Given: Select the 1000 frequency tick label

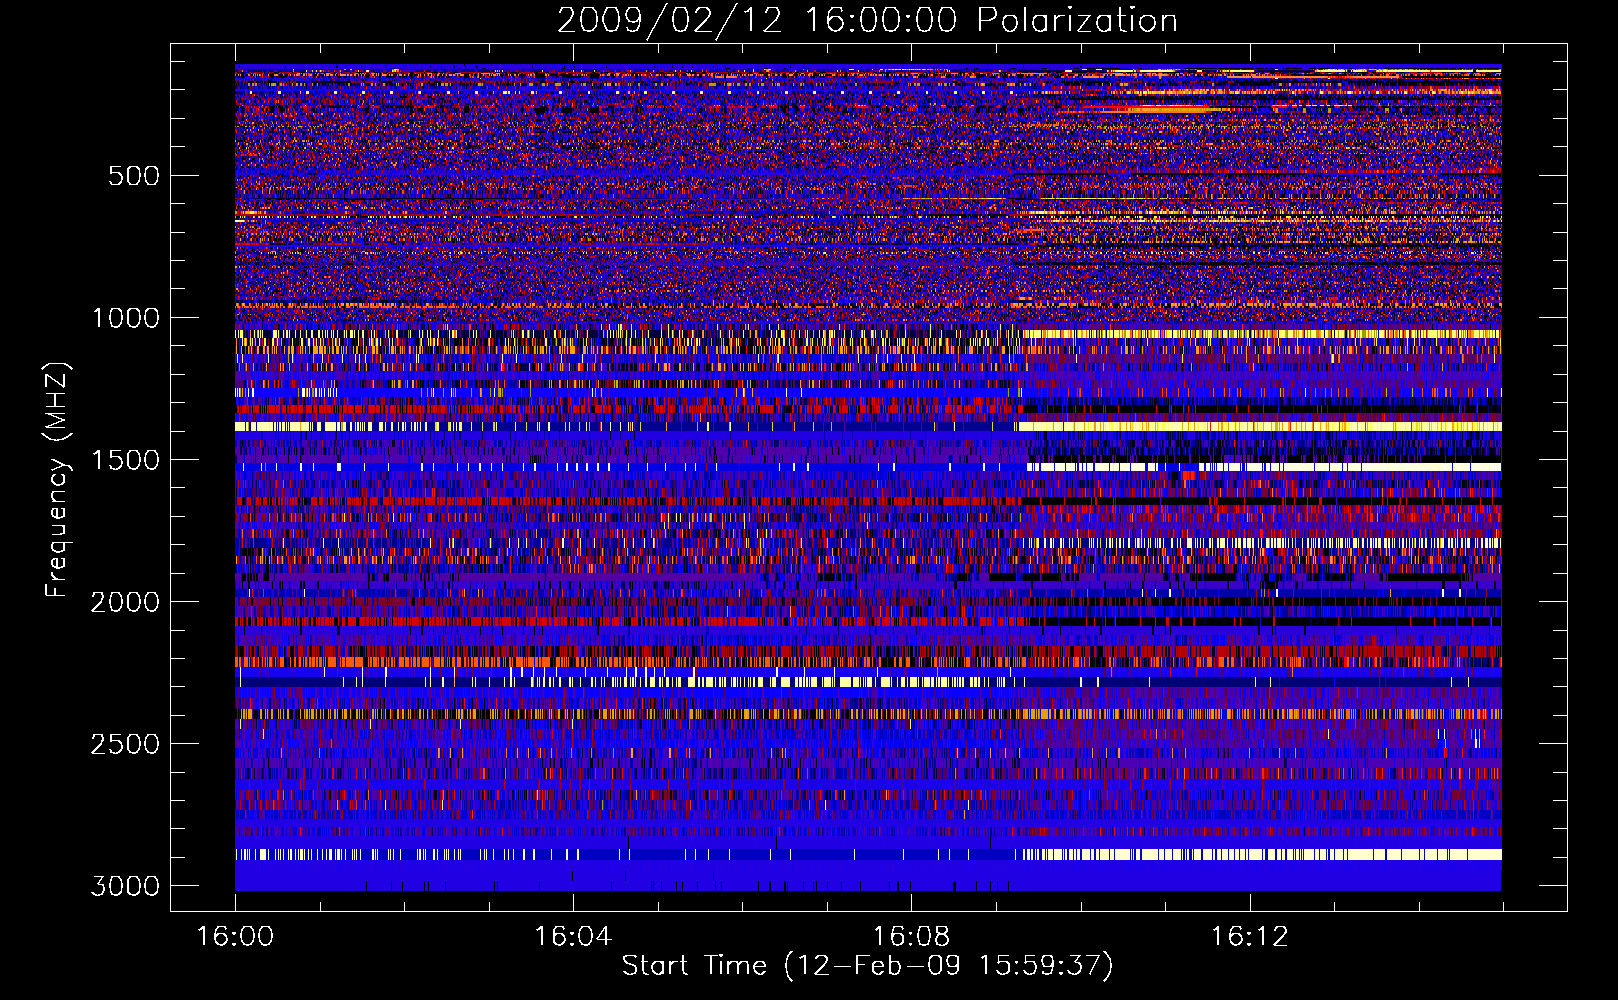Looking at the screenshot, I should [126, 318].
